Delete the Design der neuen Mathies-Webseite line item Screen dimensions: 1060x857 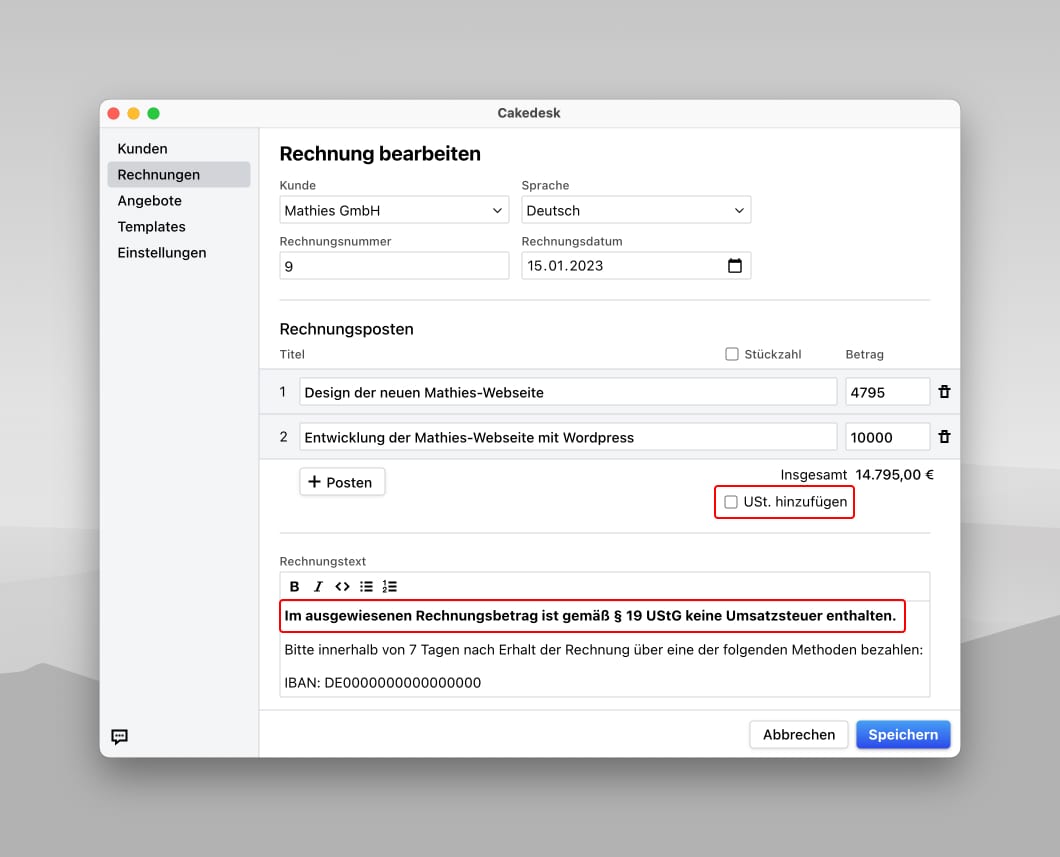click(x=944, y=391)
